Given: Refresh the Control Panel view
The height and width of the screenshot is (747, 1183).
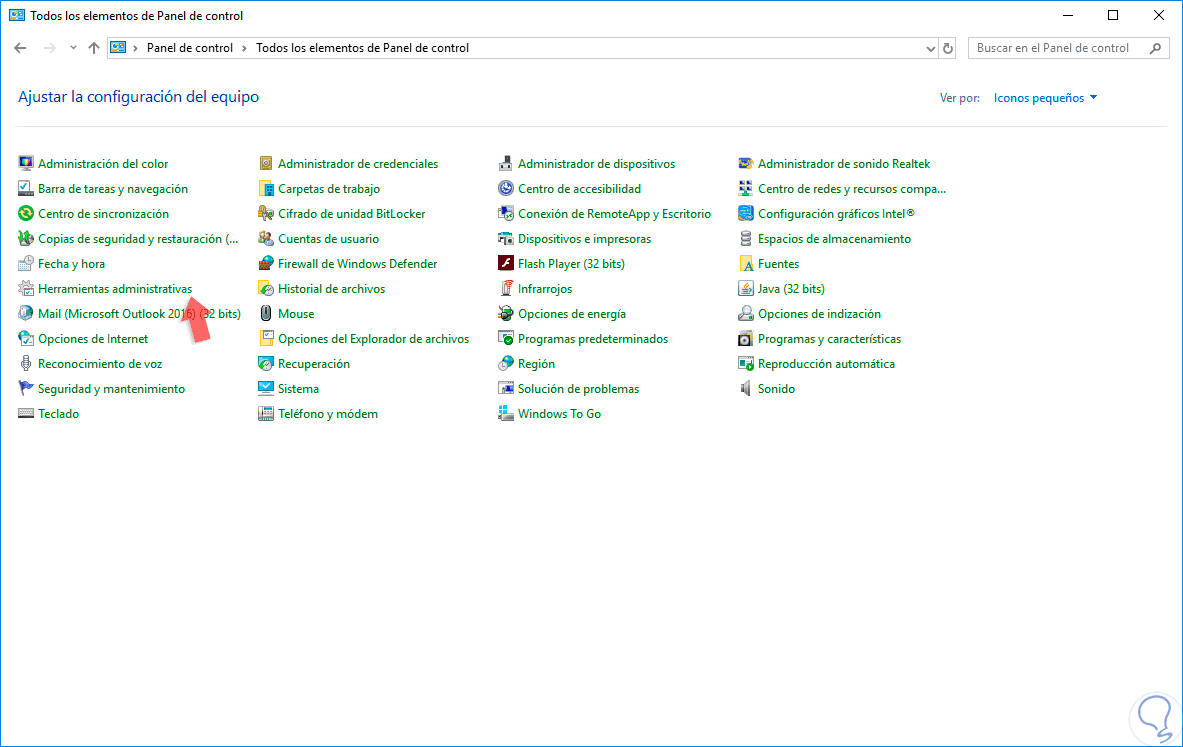Looking at the screenshot, I should point(949,48).
